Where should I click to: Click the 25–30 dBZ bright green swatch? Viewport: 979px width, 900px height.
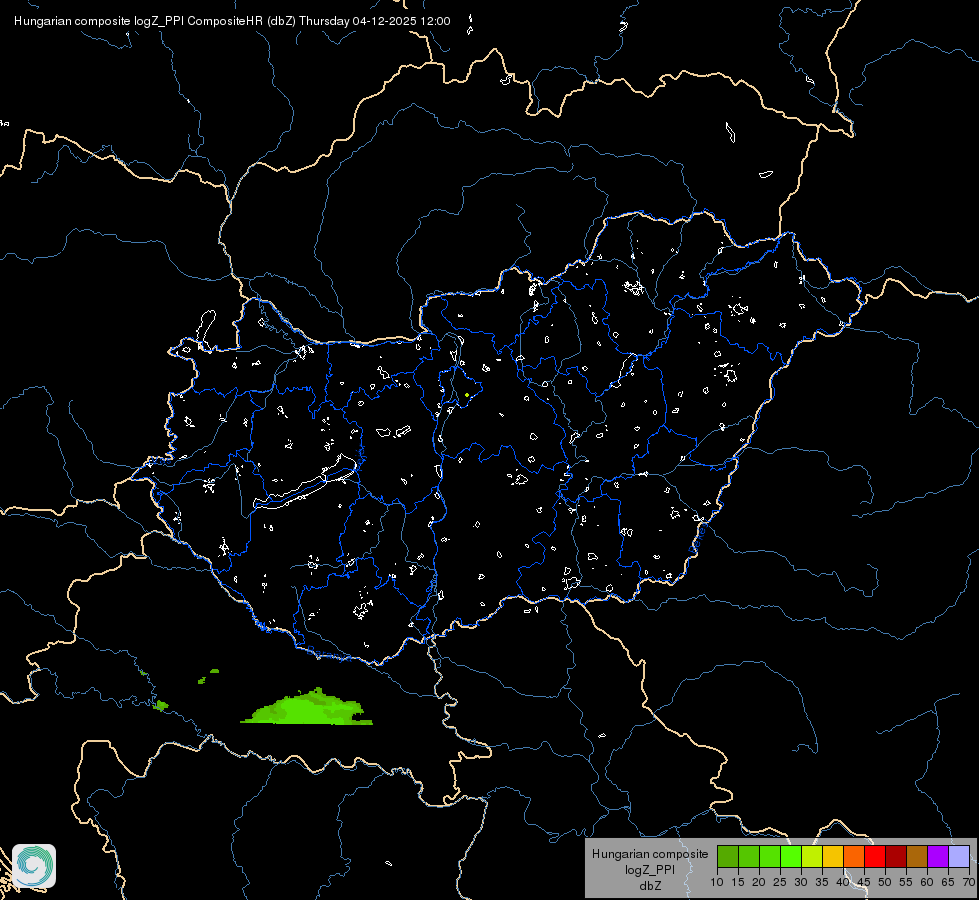tap(790, 856)
